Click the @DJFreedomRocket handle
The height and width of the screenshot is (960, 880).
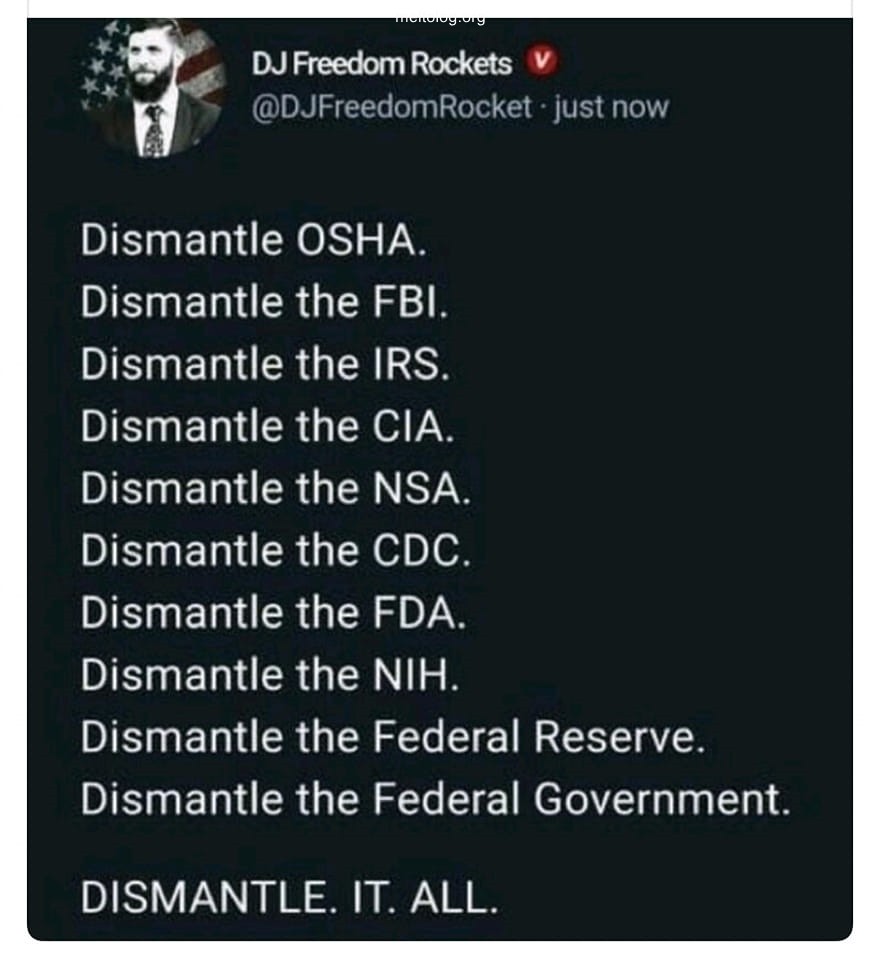tap(391, 107)
